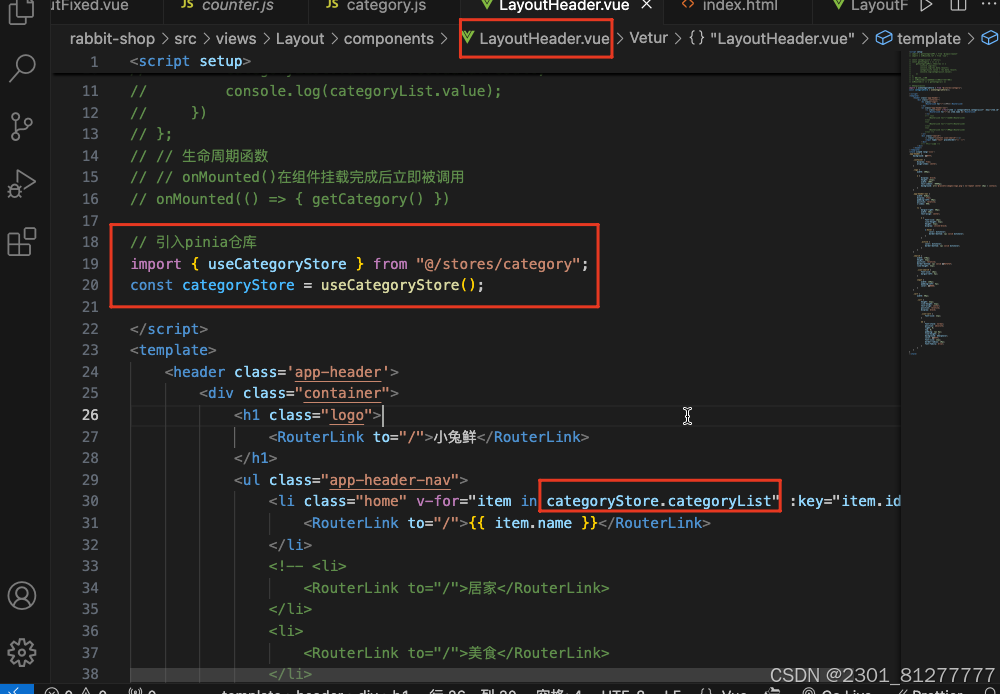
Task: Click getCategory() on line 16
Action: 367,198
